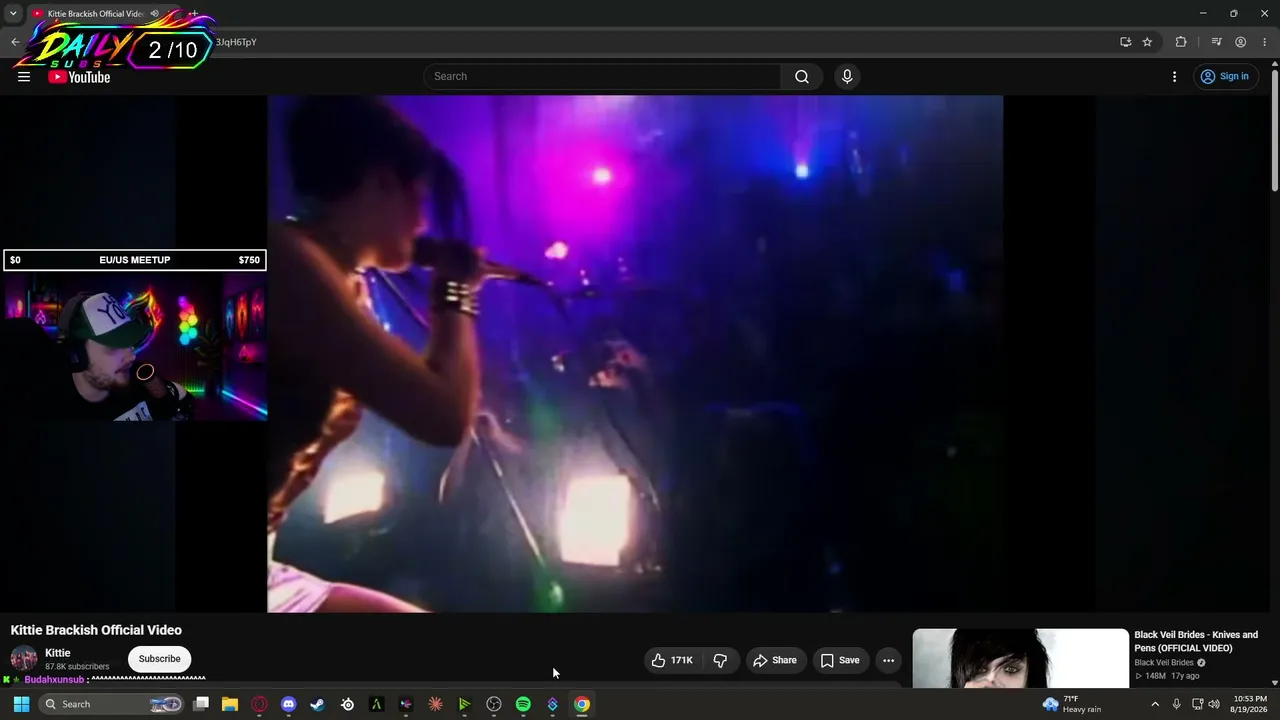Screen dimensions: 1280x720
Task: Open Spotify from the taskbar
Action: coord(523,704)
